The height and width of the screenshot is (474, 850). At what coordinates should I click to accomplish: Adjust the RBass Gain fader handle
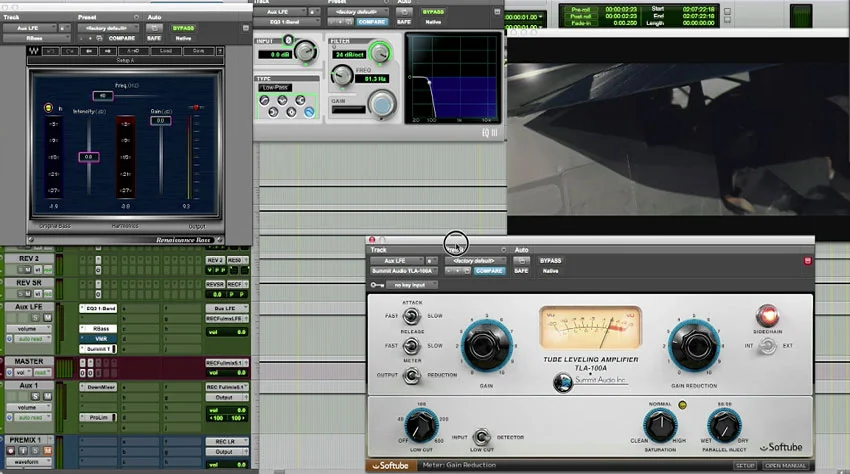point(160,120)
